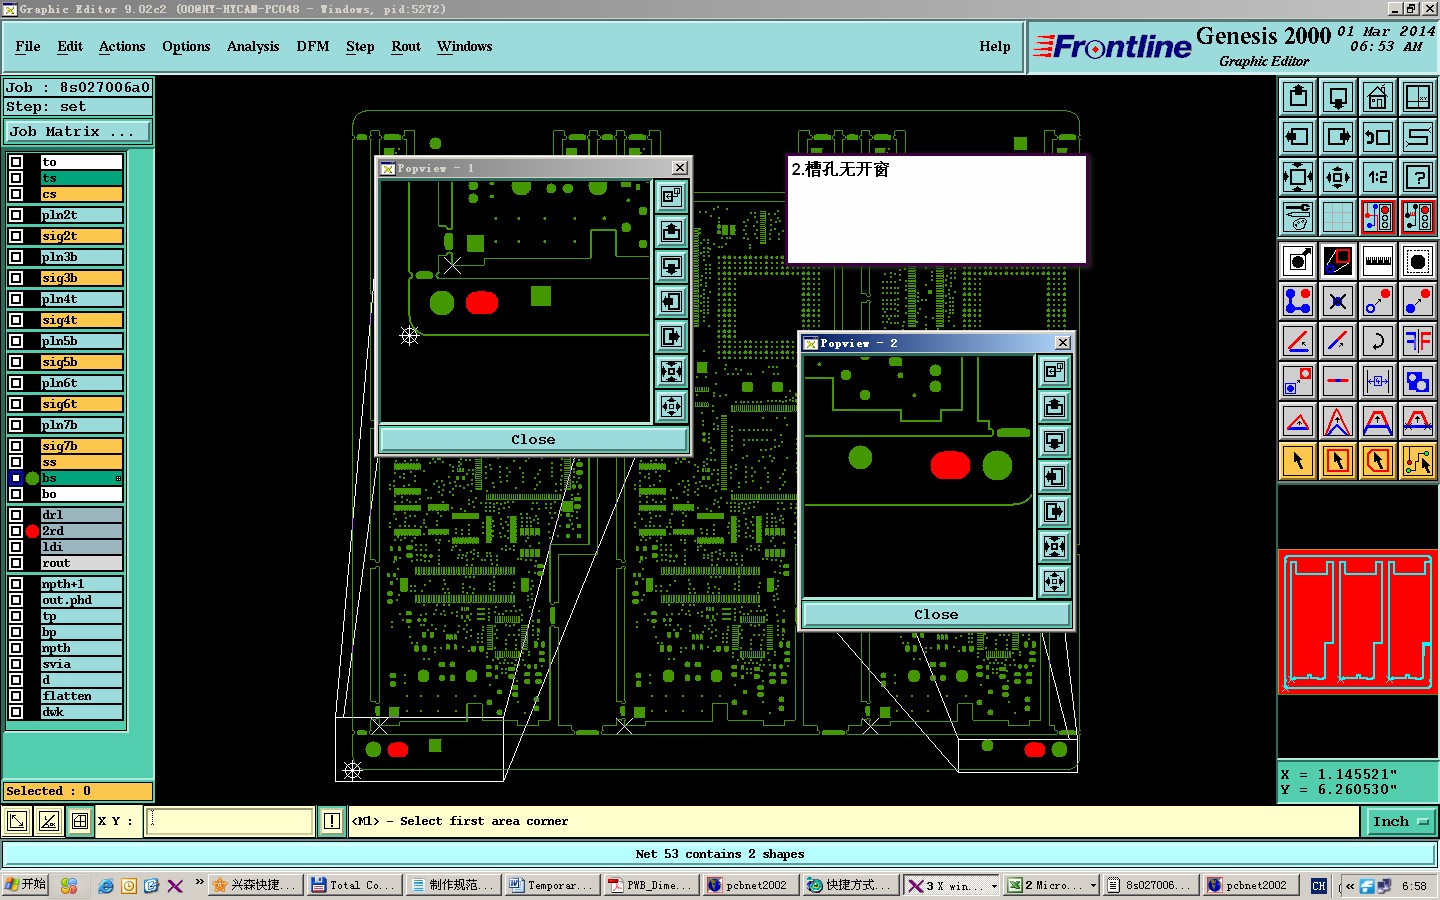
Task: Click the orange sig2t layer name swatch
Action: [81, 236]
